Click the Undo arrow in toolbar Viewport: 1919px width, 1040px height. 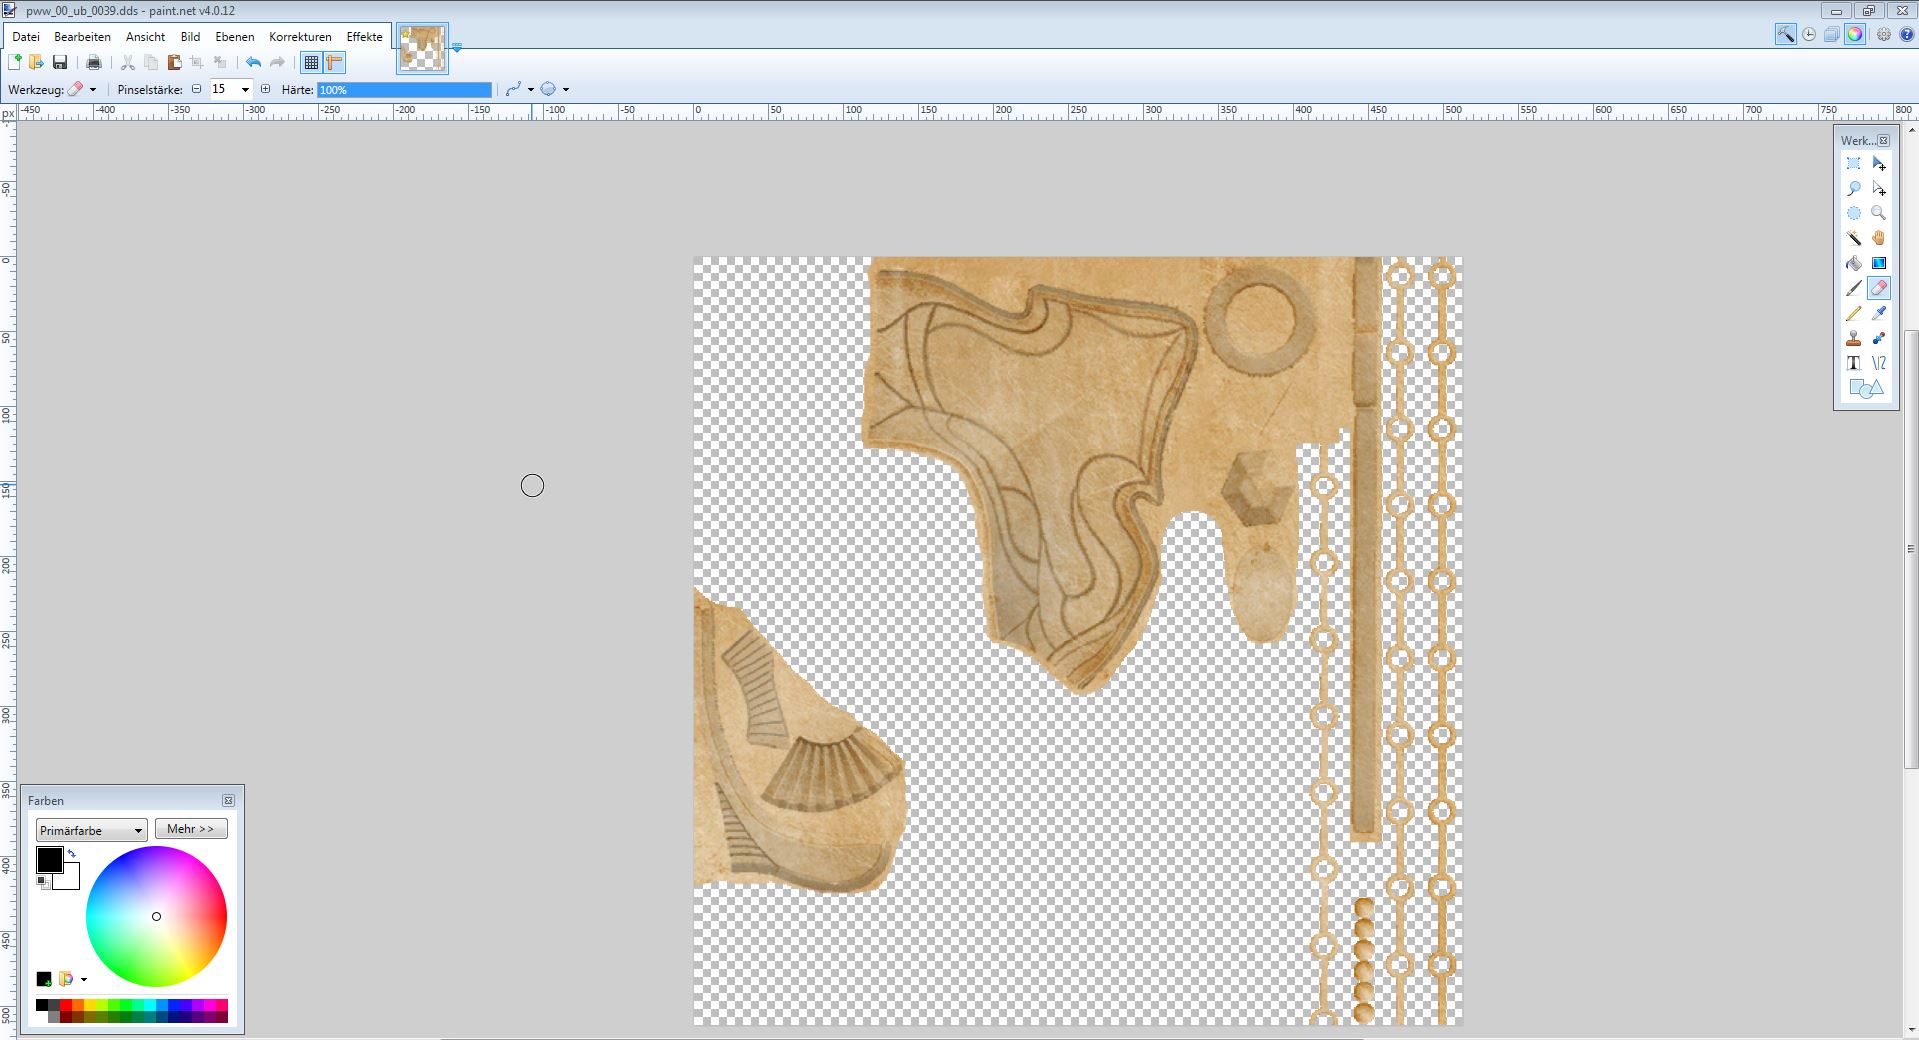(x=253, y=62)
